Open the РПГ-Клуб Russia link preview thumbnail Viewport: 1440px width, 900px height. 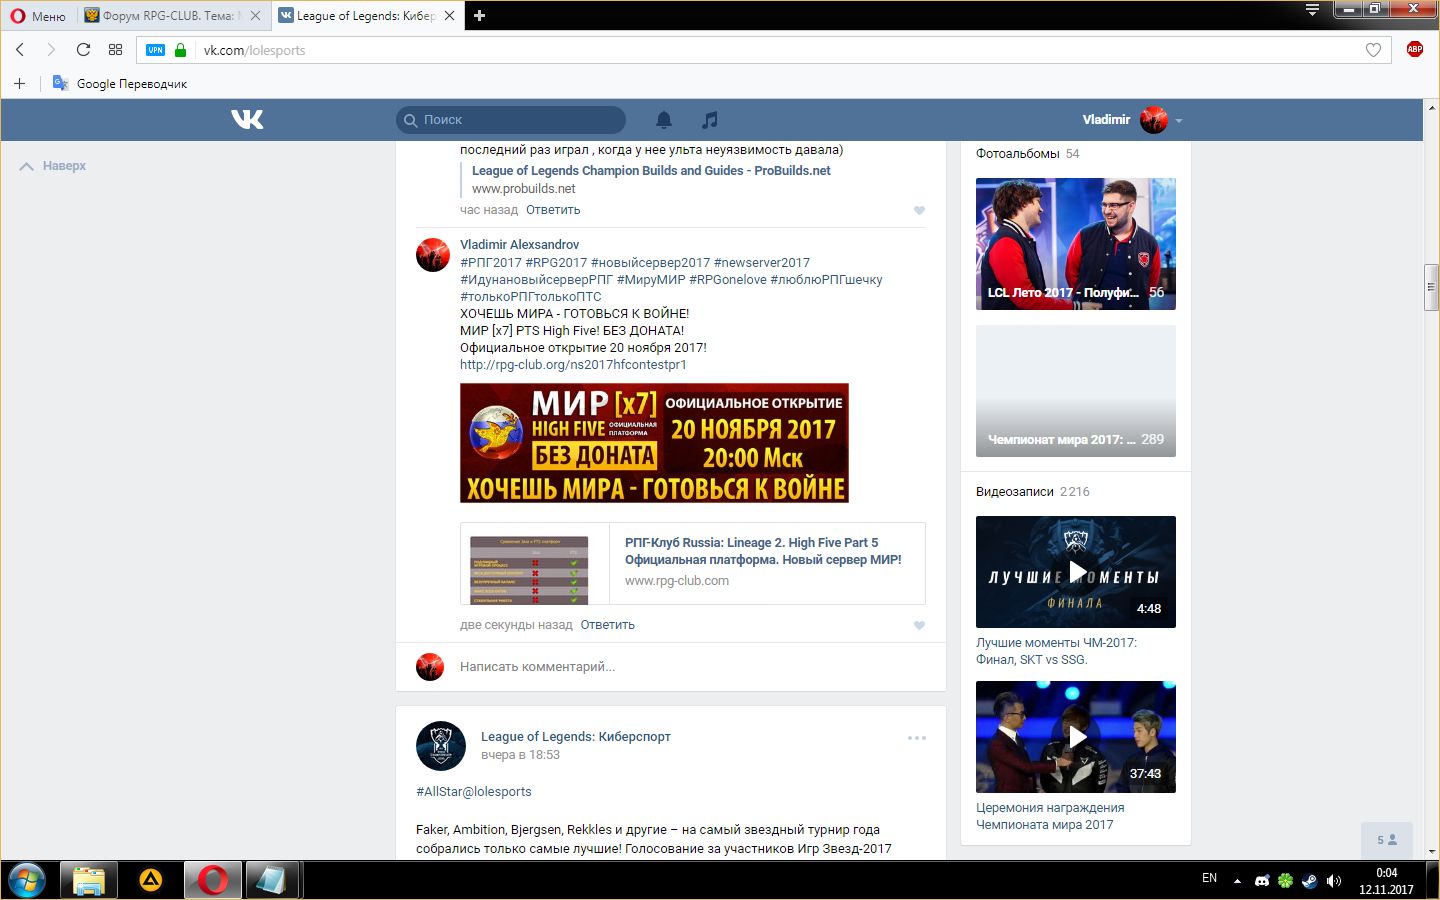529,570
